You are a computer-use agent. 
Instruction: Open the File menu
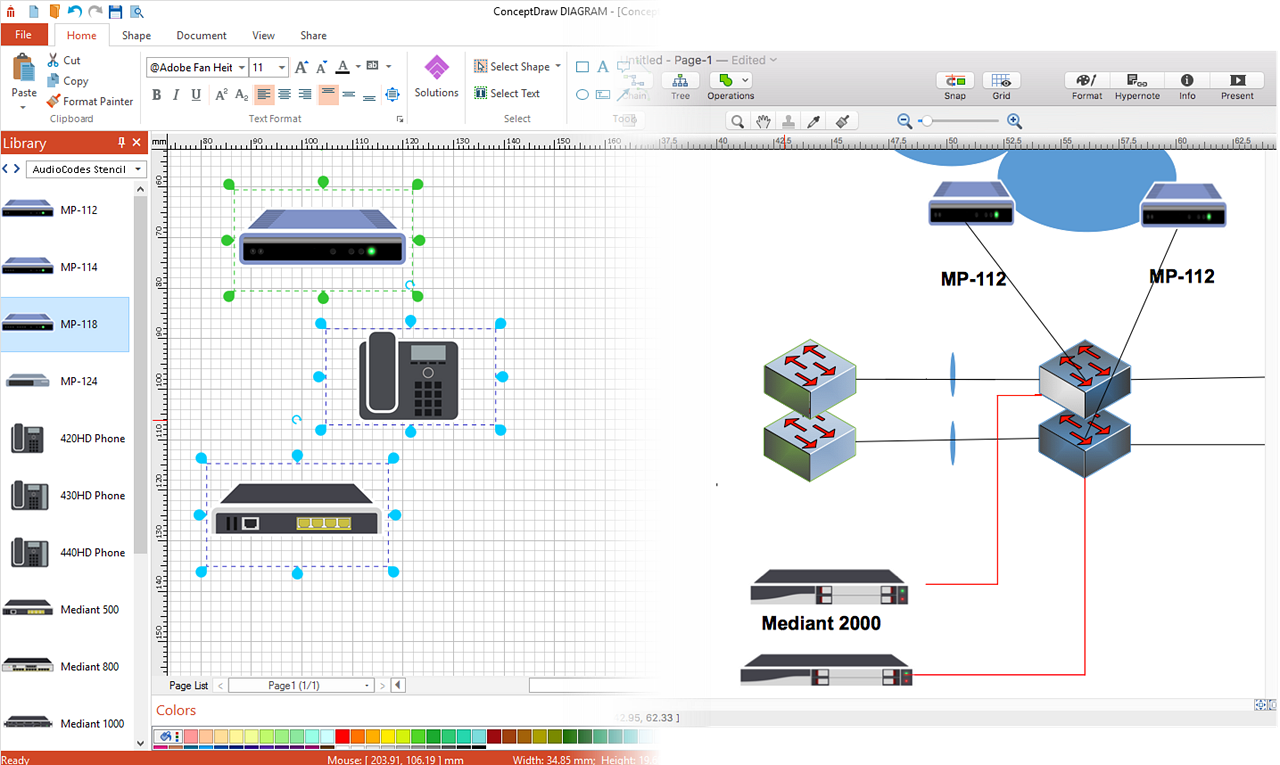23,35
